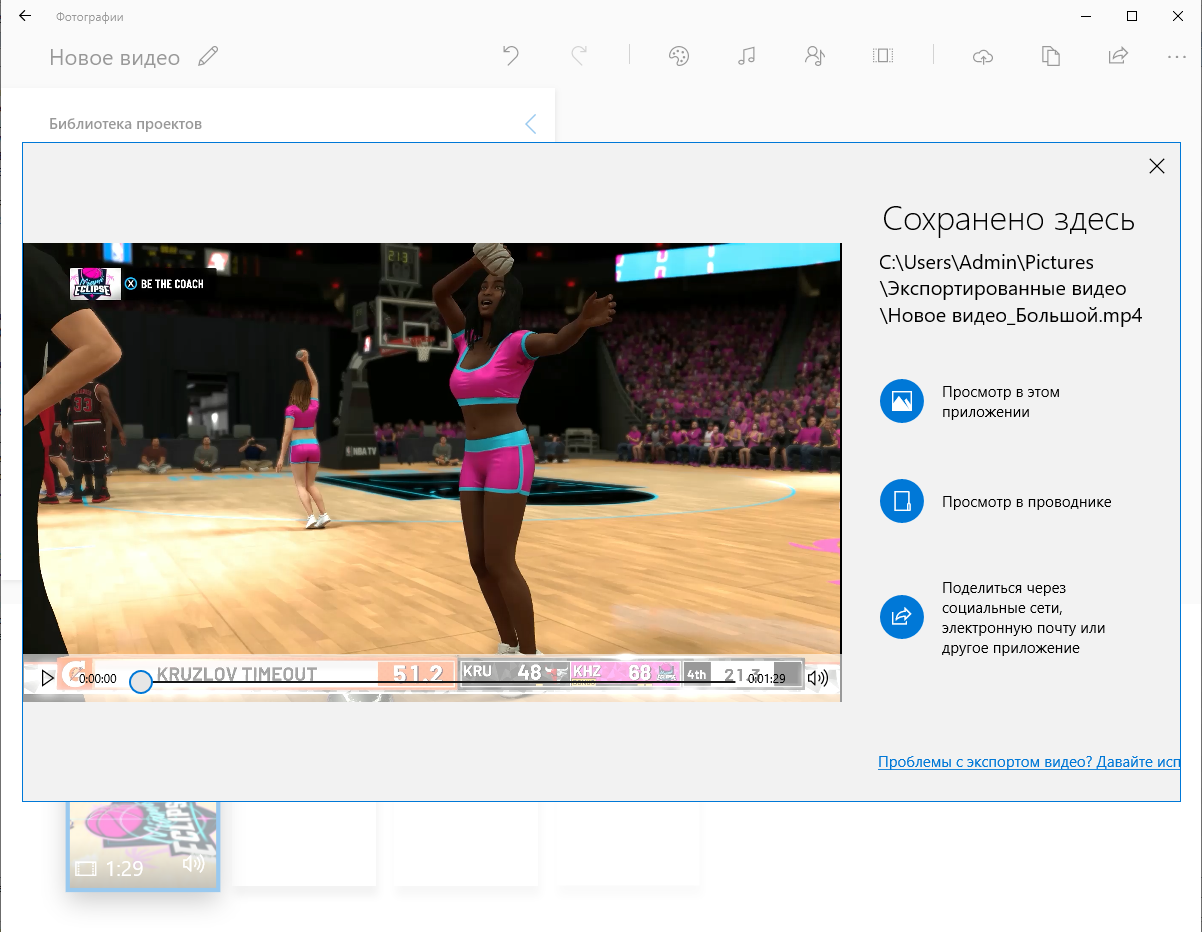Click the Библиотека проектов heading

pos(126,124)
